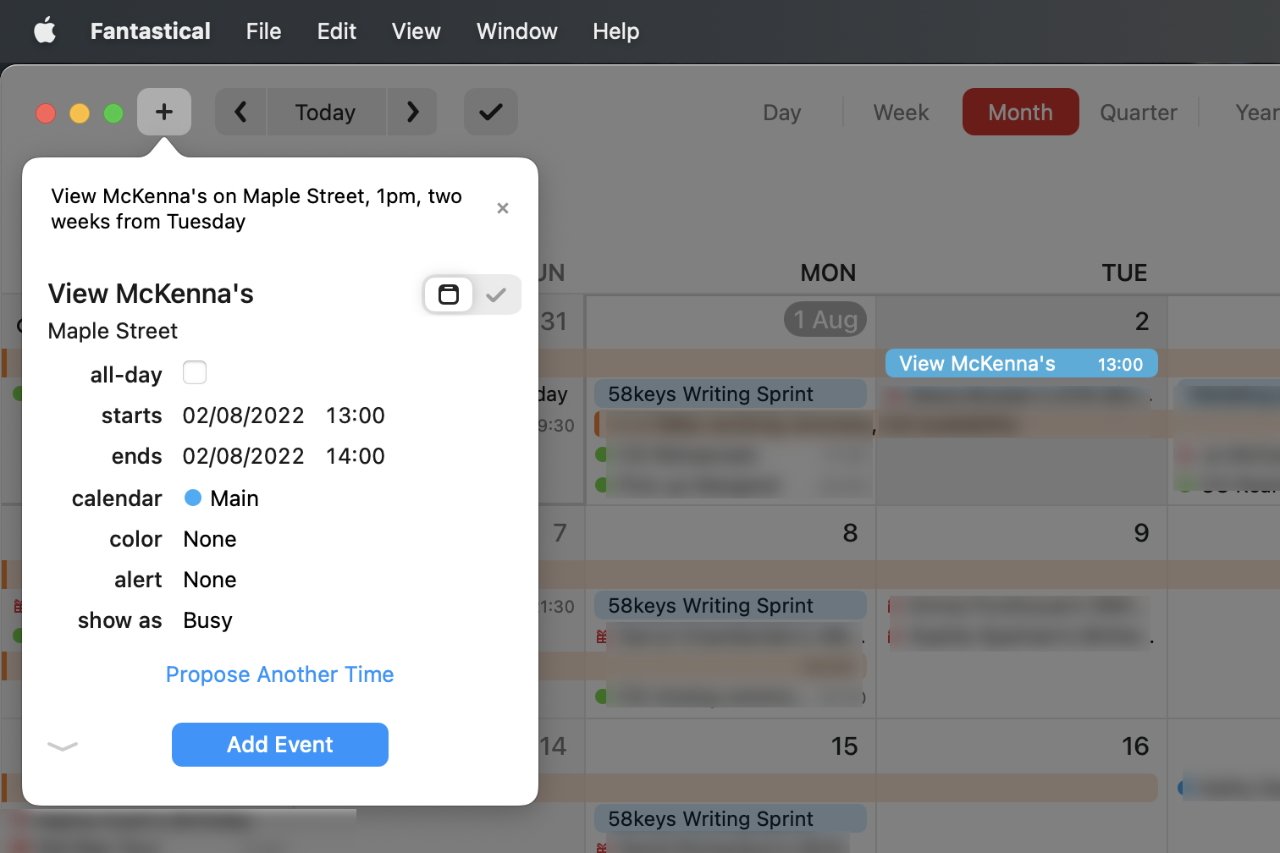The width and height of the screenshot is (1280, 853).
Task: Open the Help menu
Action: click(x=615, y=31)
